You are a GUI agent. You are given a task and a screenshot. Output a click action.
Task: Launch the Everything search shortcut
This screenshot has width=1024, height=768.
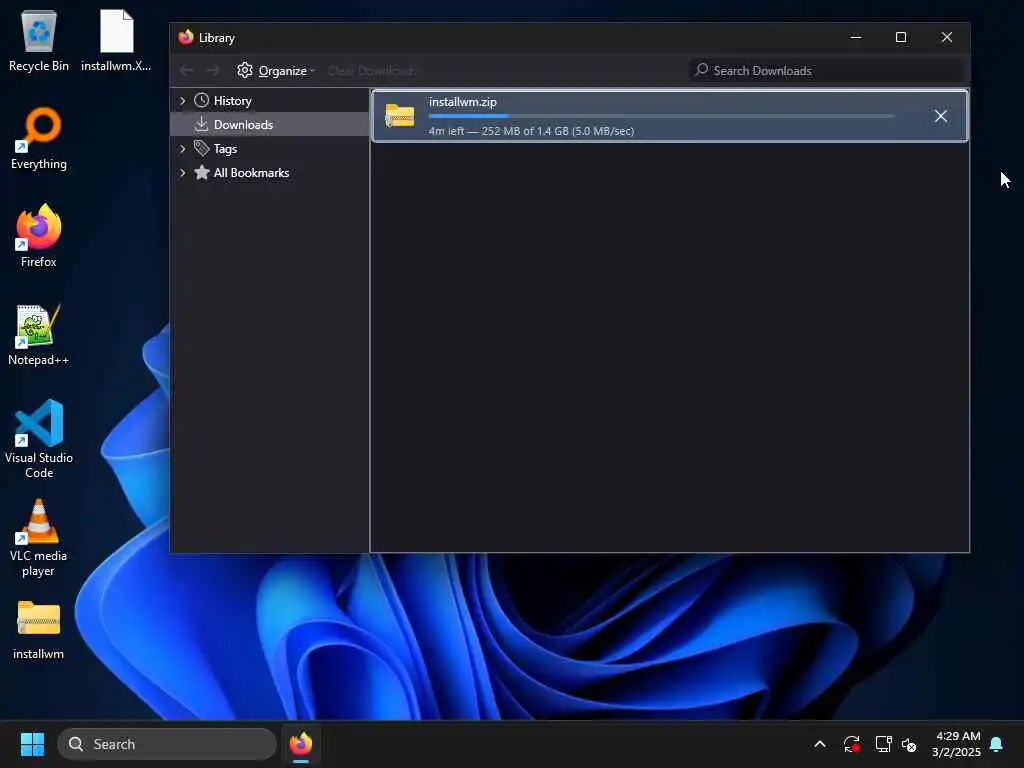click(39, 138)
